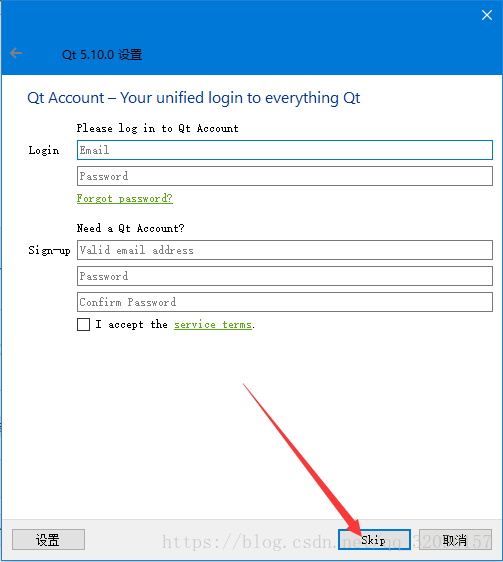The height and width of the screenshot is (562, 503).
Task: Click the 取消 cancel button
Action: [455, 539]
